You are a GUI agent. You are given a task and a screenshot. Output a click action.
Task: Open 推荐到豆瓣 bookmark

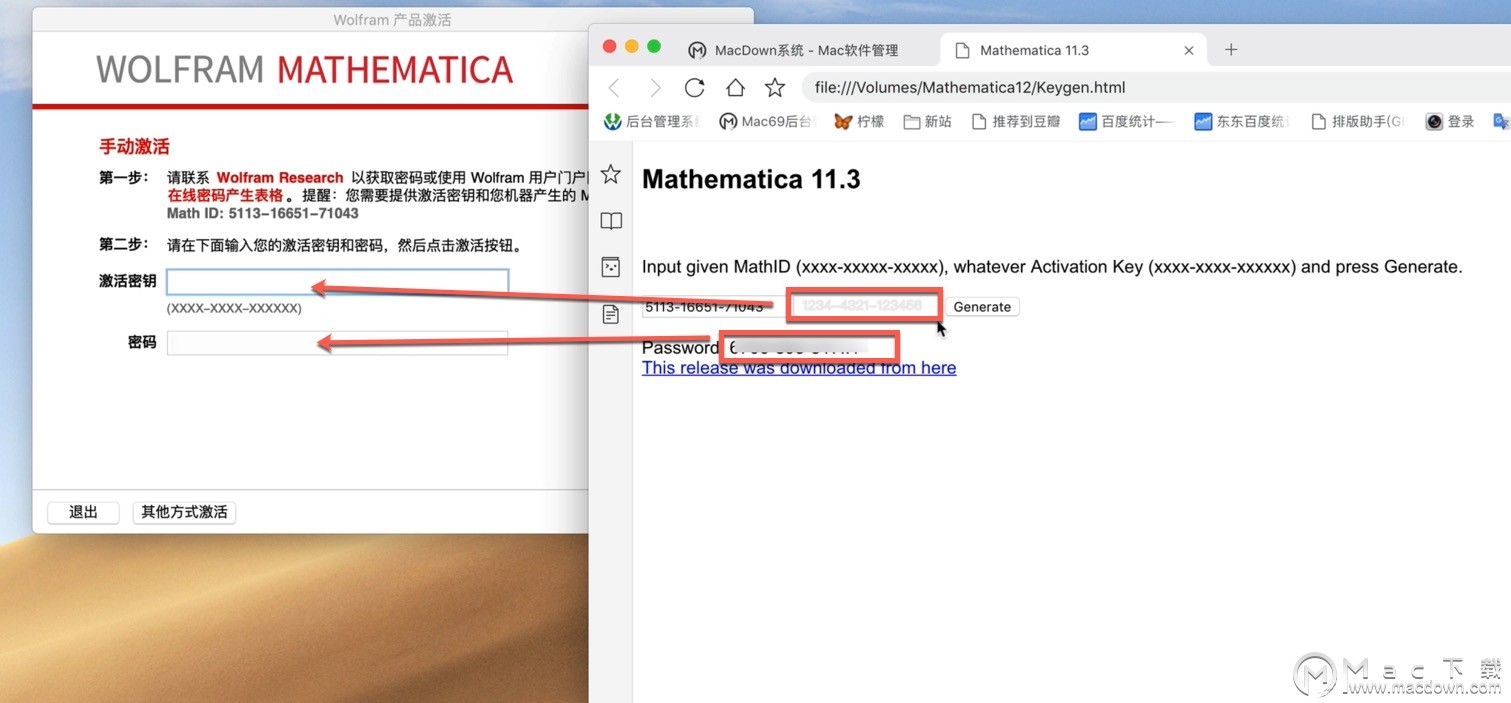pyautogui.click(x=1015, y=122)
